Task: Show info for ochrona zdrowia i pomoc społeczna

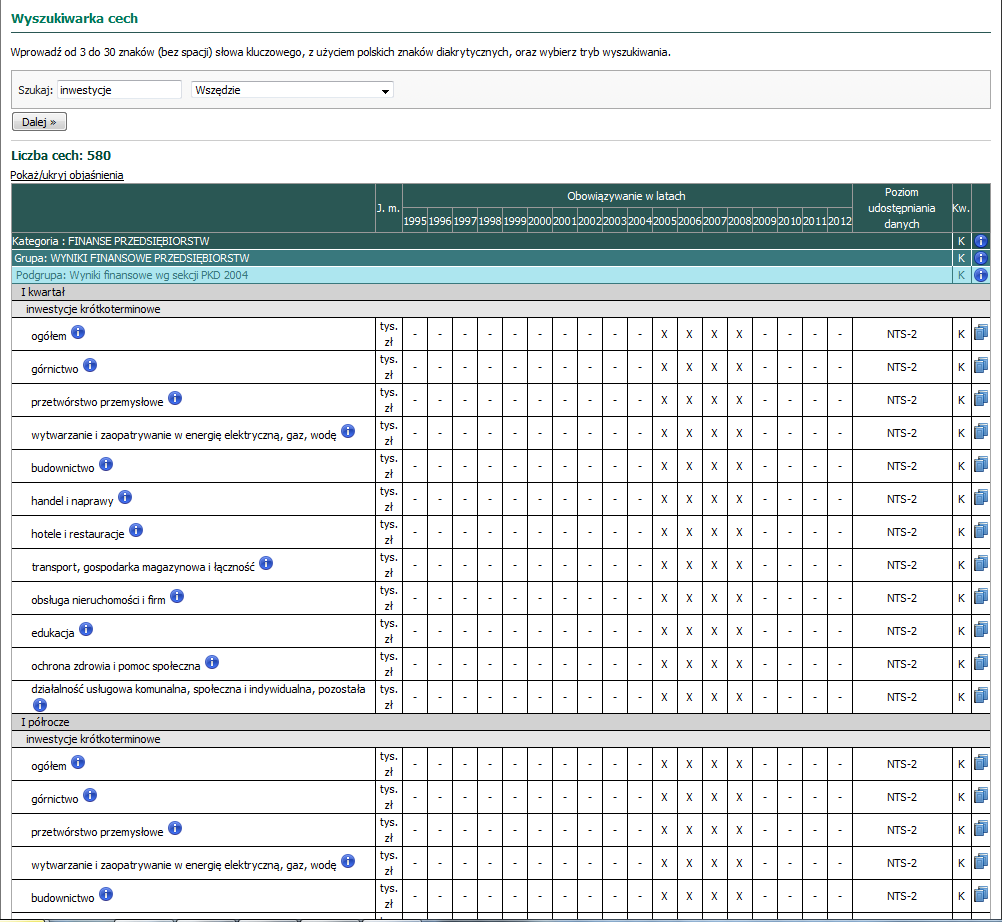Action: [212, 663]
